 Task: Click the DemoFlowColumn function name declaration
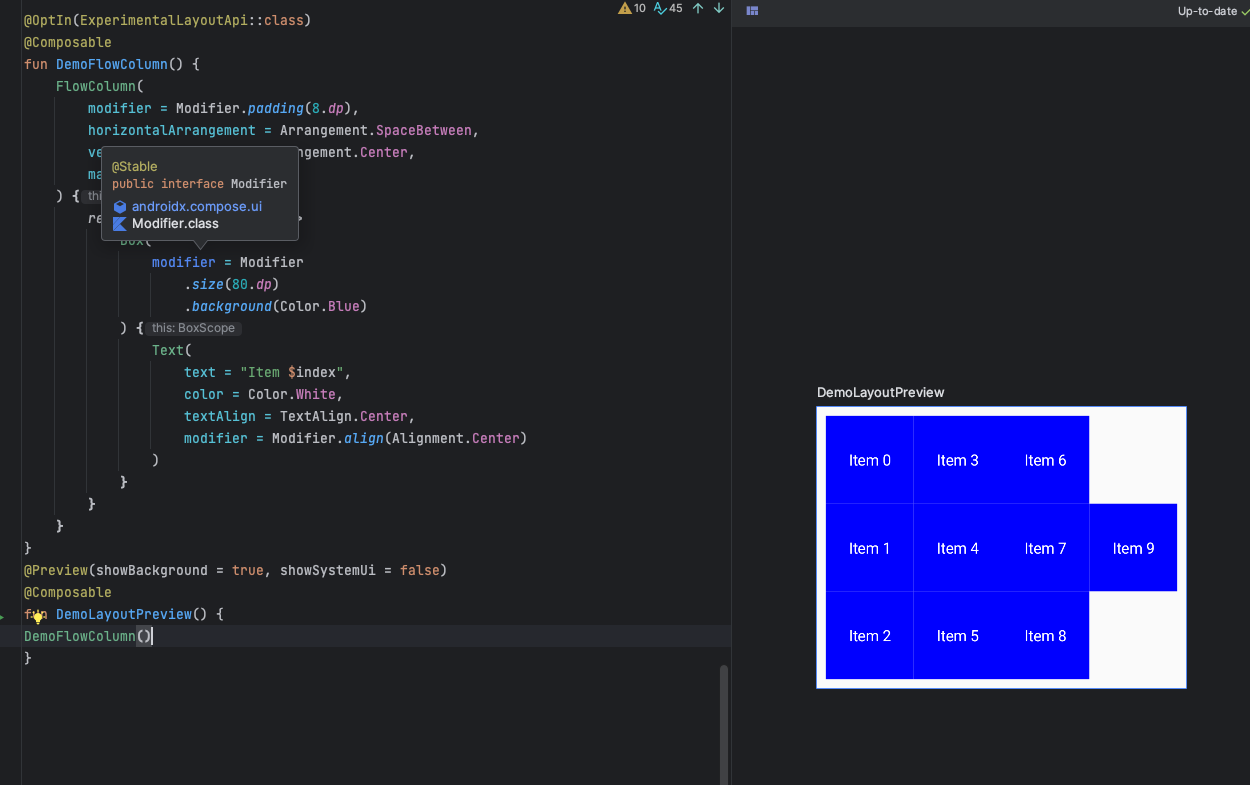pyautogui.click(x=111, y=64)
